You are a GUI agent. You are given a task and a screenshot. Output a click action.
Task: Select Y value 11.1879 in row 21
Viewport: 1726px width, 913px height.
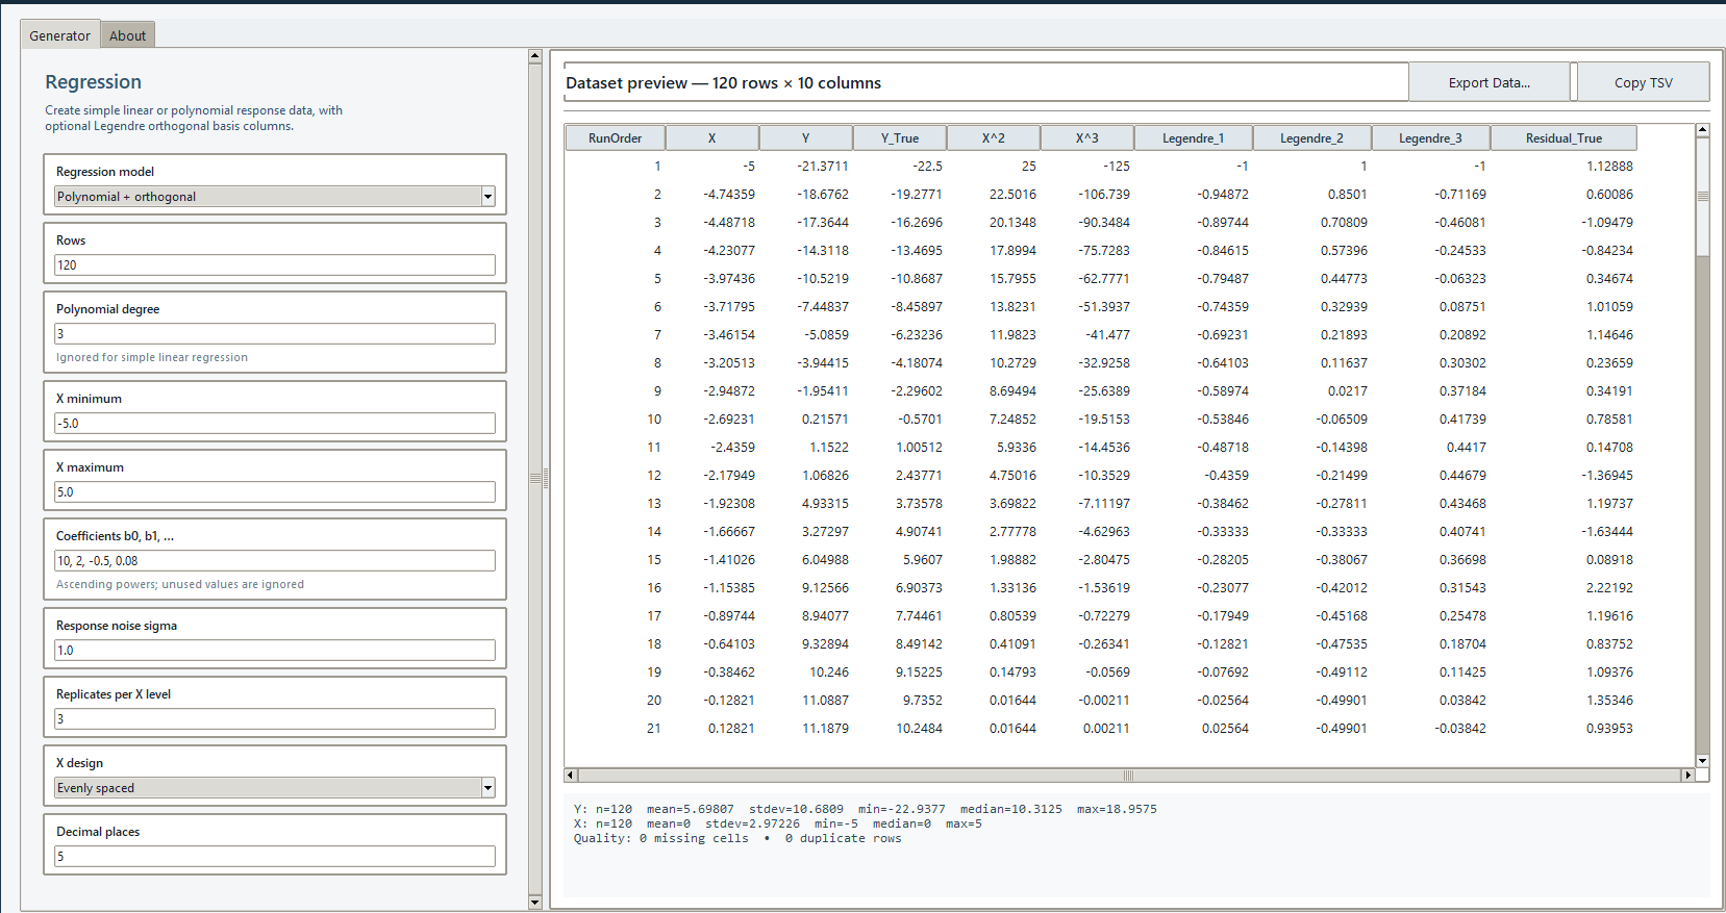pos(825,728)
